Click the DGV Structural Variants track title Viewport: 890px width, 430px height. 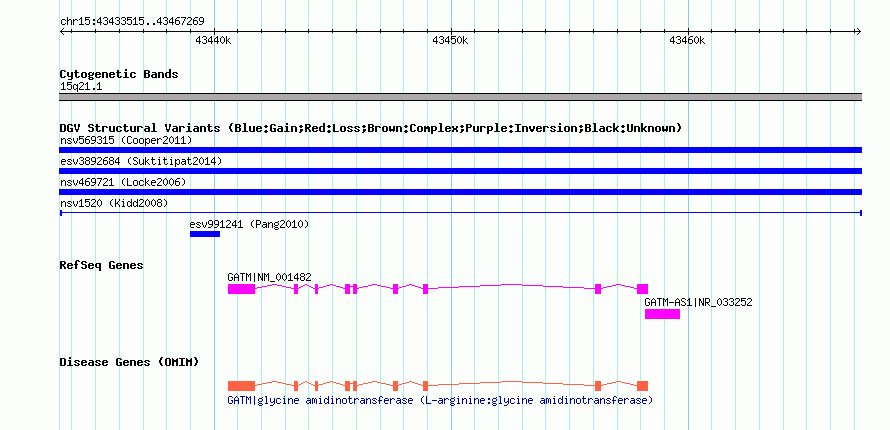pos(371,128)
